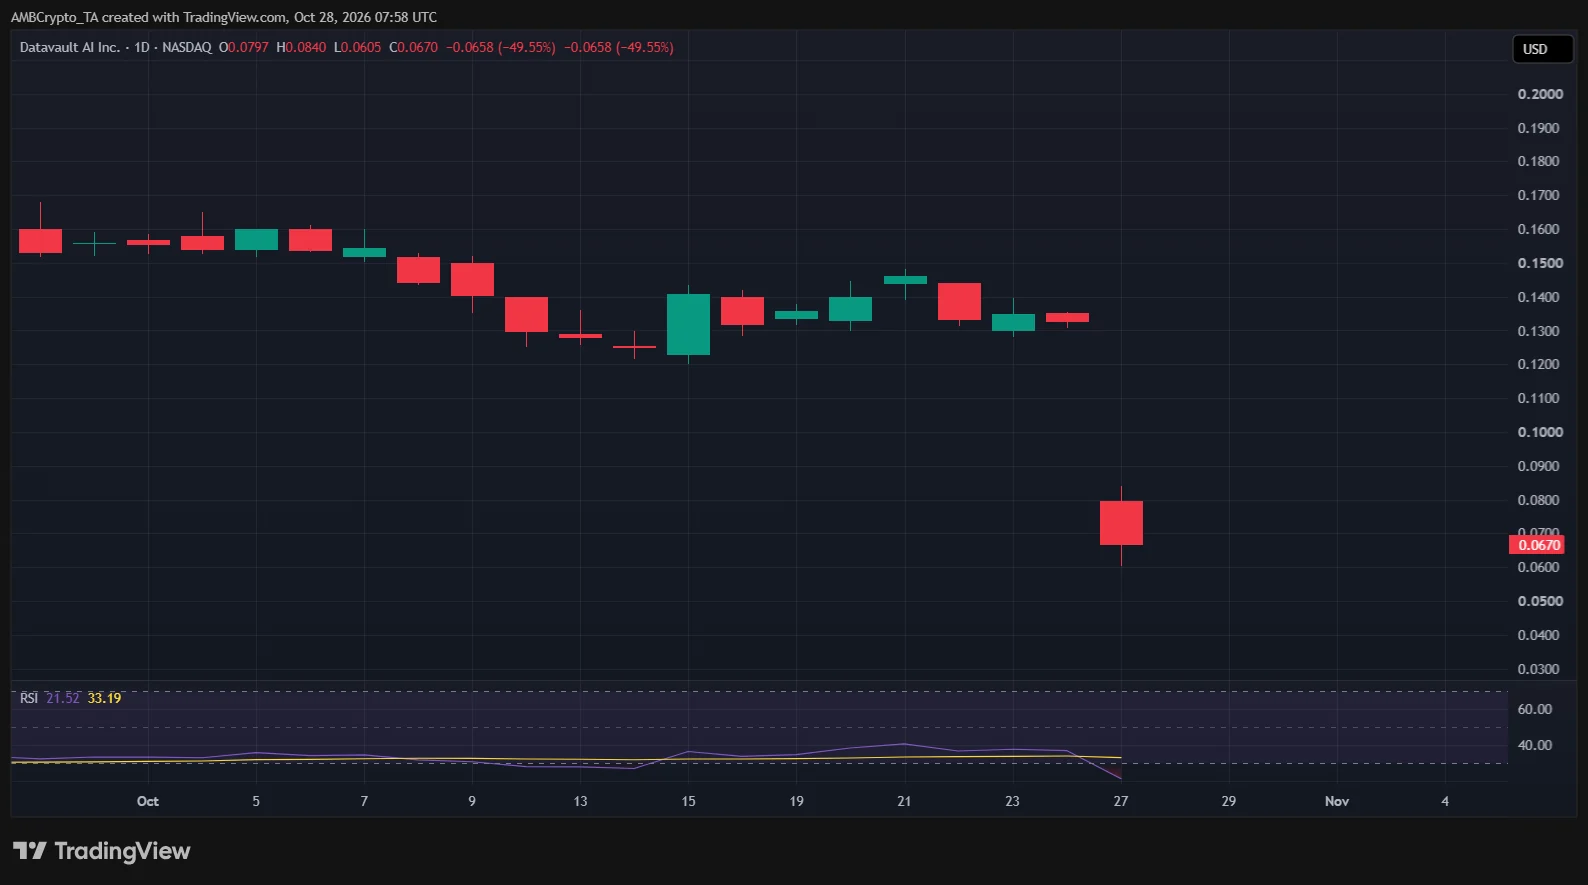Click the 21 date label on time axis
Screen dimensions: 1588x885
click(904, 801)
